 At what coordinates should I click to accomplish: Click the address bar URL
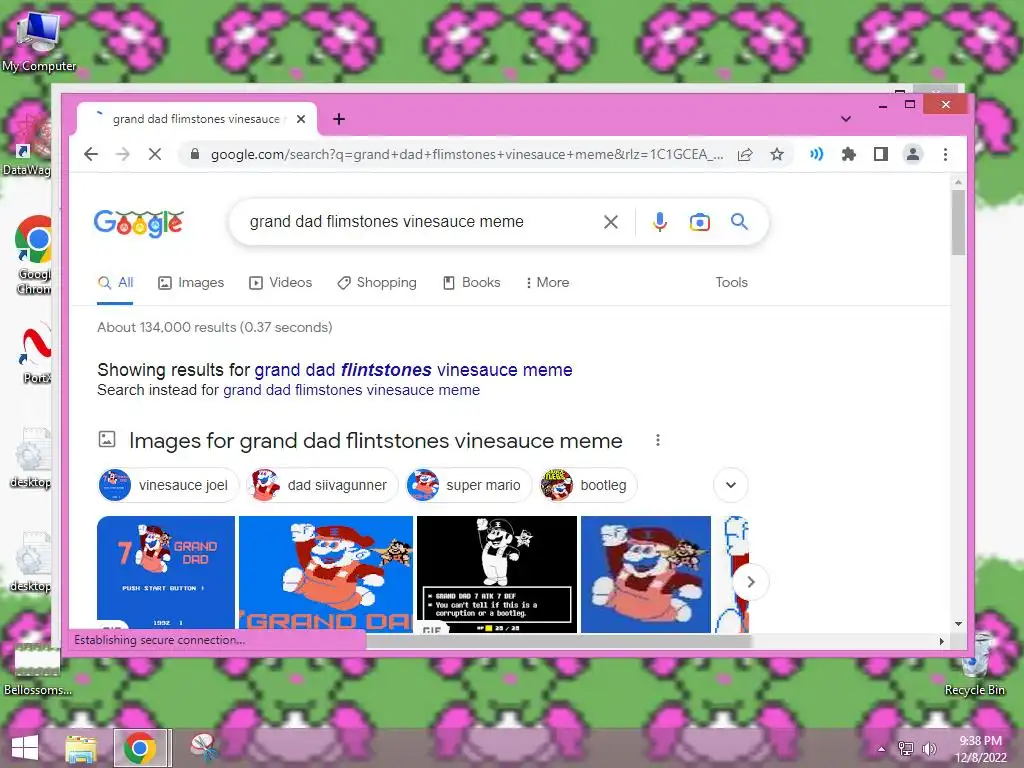466,155
